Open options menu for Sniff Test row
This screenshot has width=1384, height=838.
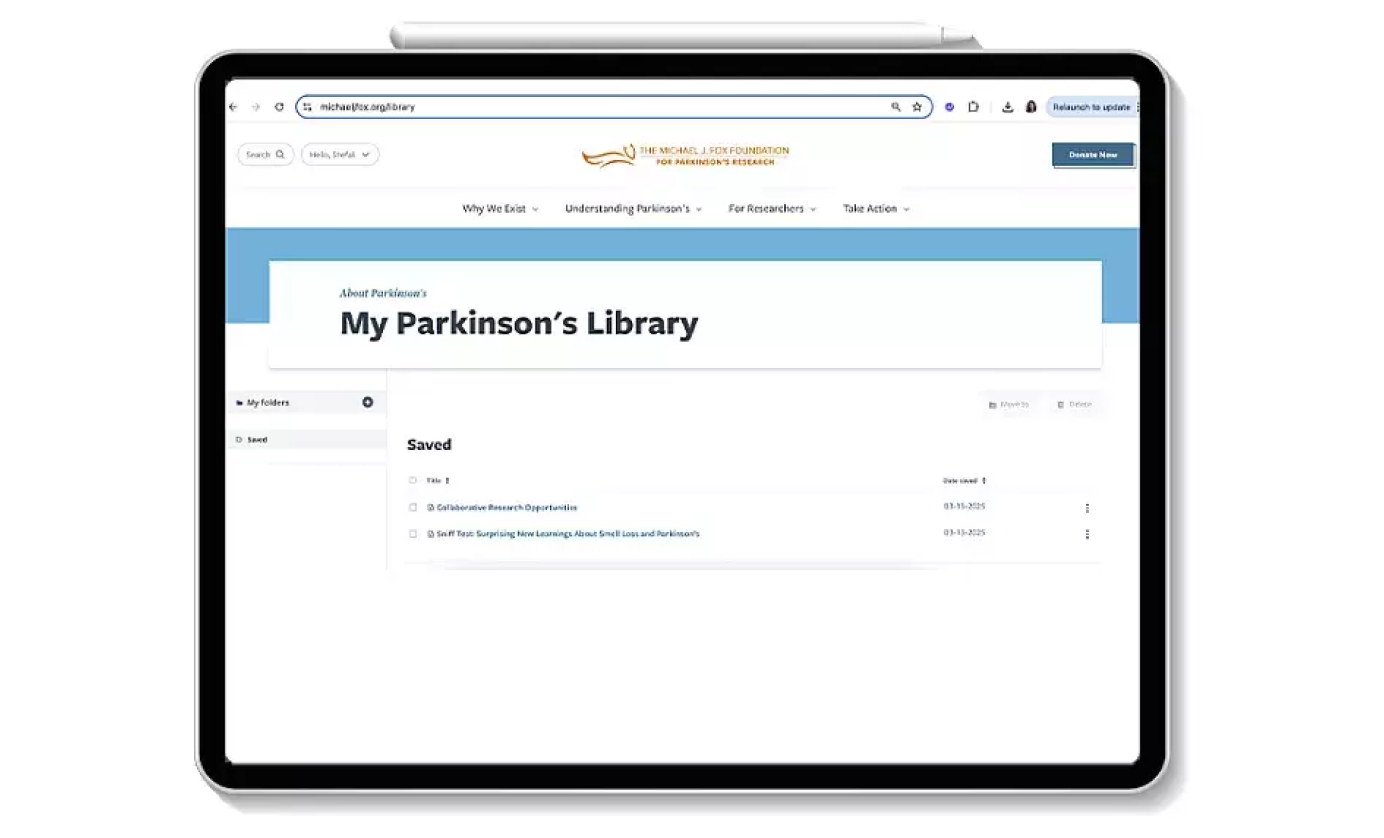(1087, 534)
